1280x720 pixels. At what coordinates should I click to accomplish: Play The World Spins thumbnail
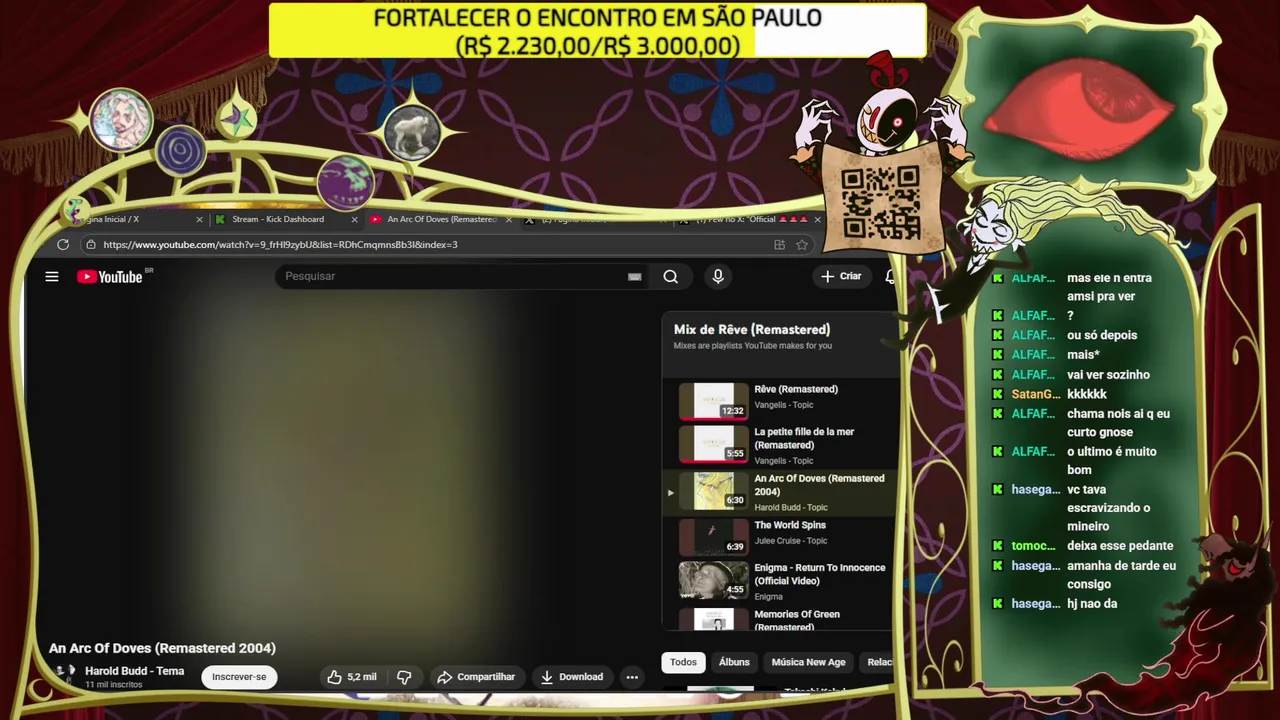[713, 537]
